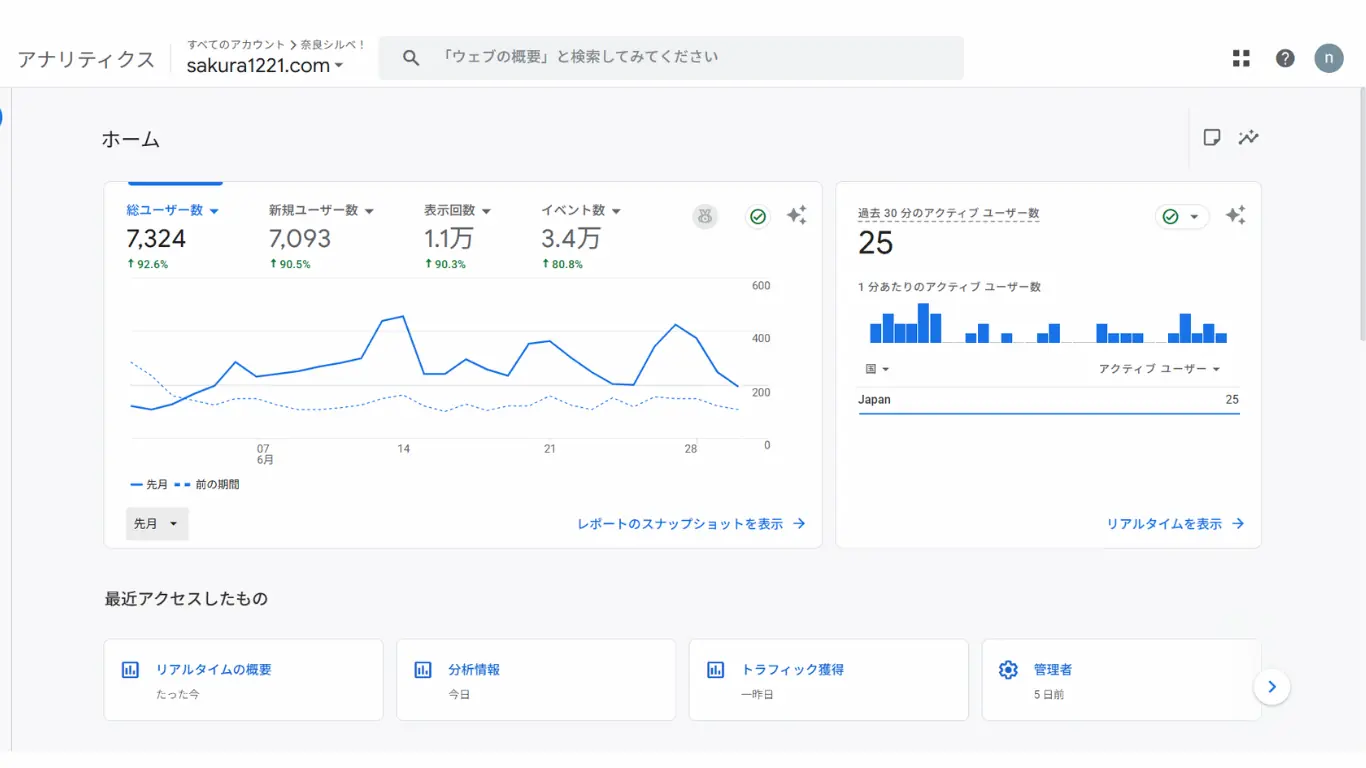Click the Japan row in realtime table

(x=1048, y=400)
